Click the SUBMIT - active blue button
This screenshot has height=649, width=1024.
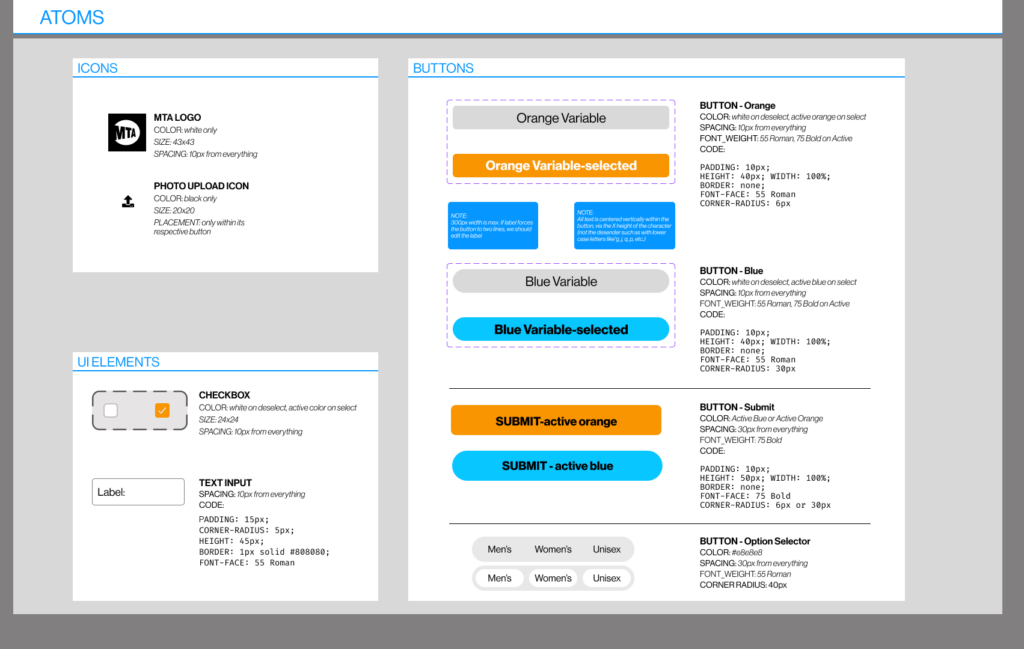(557, 466)
